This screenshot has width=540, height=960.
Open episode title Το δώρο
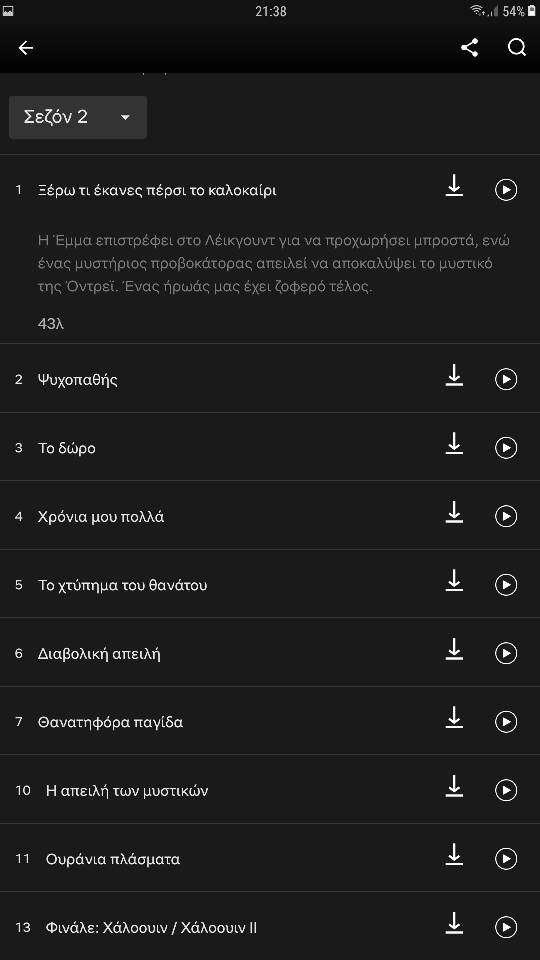coord(67,448)
